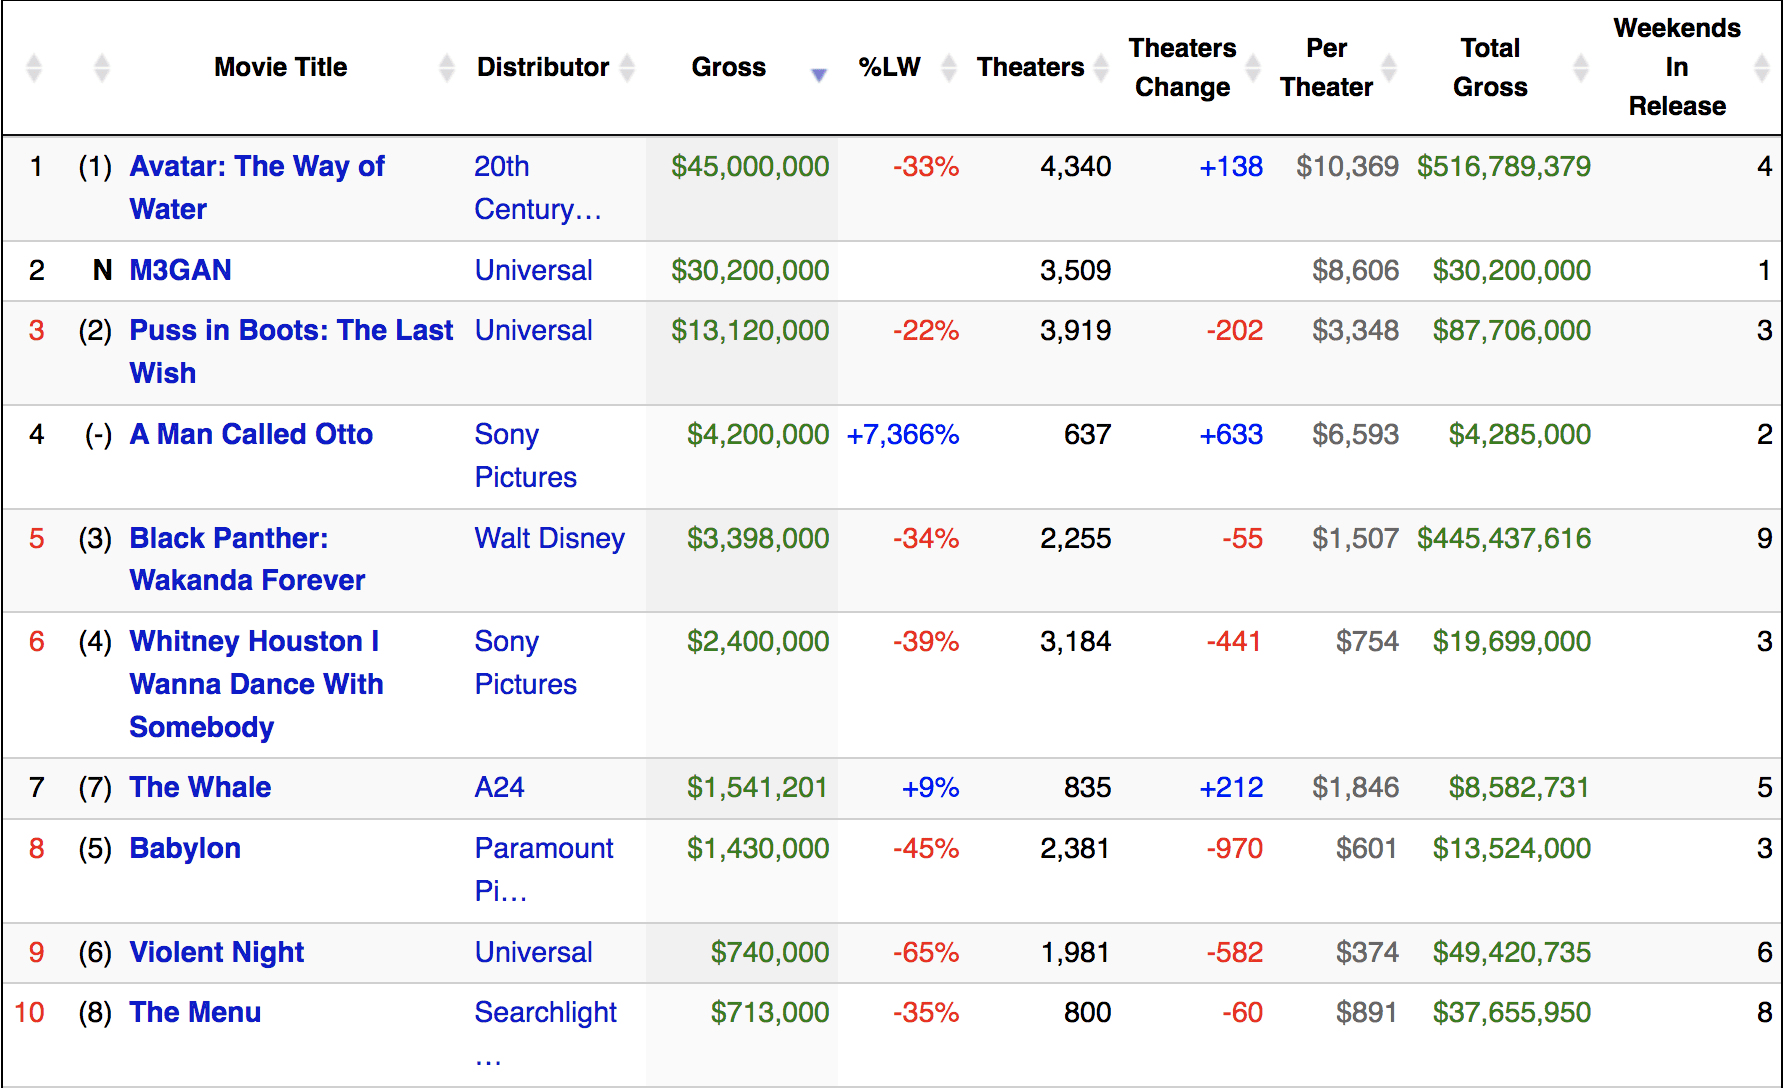
Task: Select the Per Theater column header
Action: pos(1327,67)
